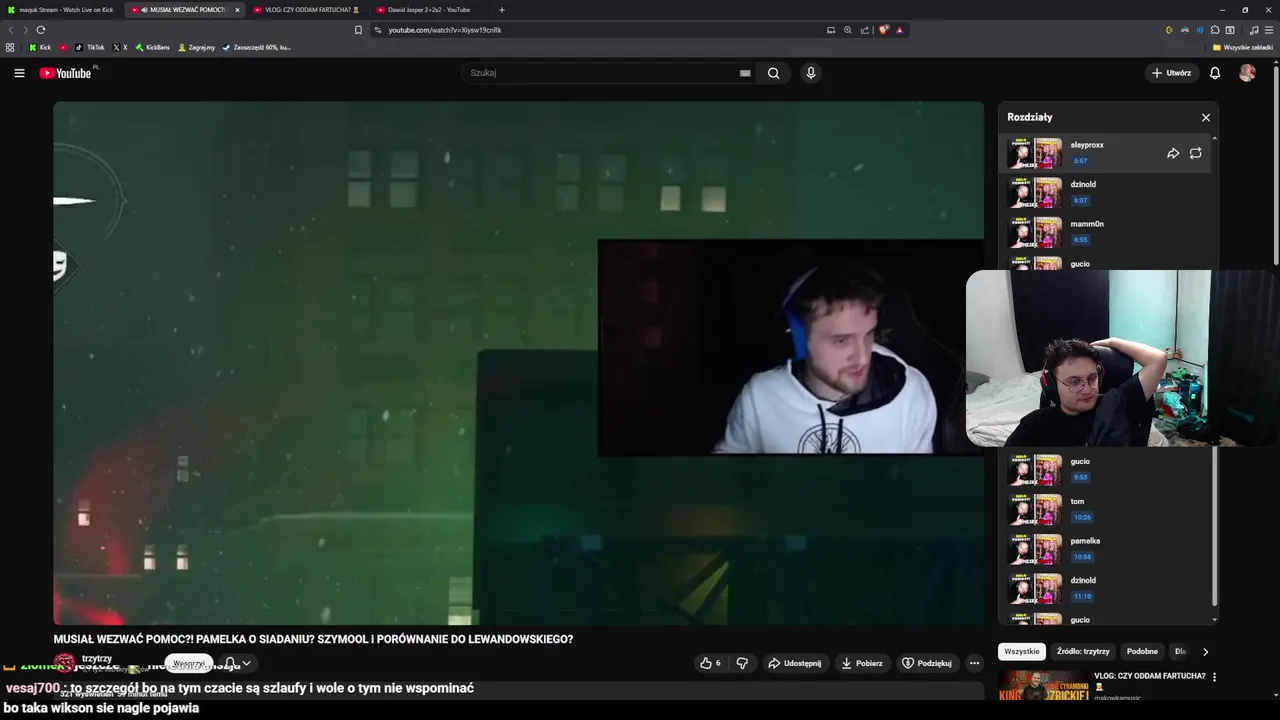This screenshot has height=720, width=1280.
Task: Open KickBans bookmark
Action: (x=153, y=47)
